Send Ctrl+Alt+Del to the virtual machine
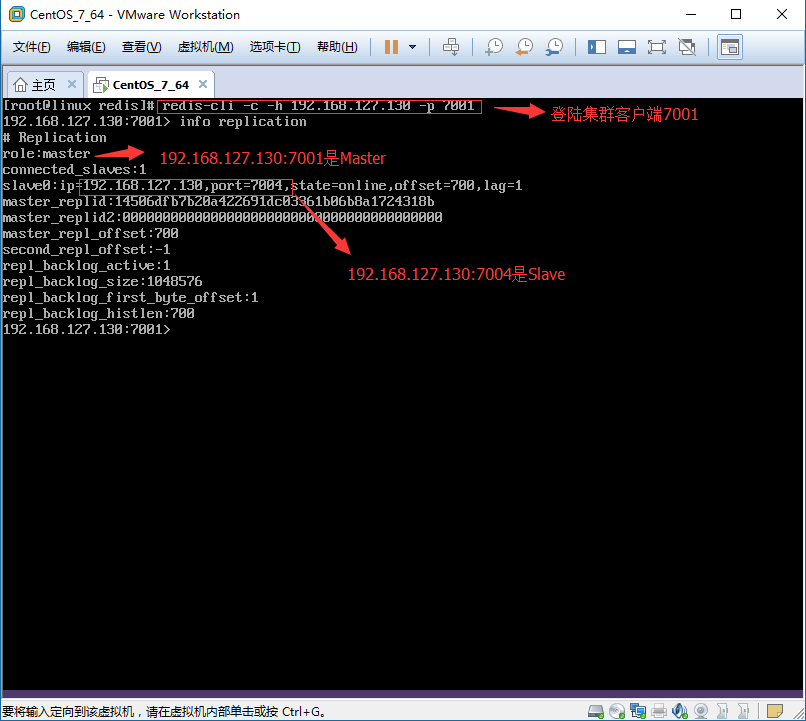This screenshot has width=806, height=721. pos(451,47)
